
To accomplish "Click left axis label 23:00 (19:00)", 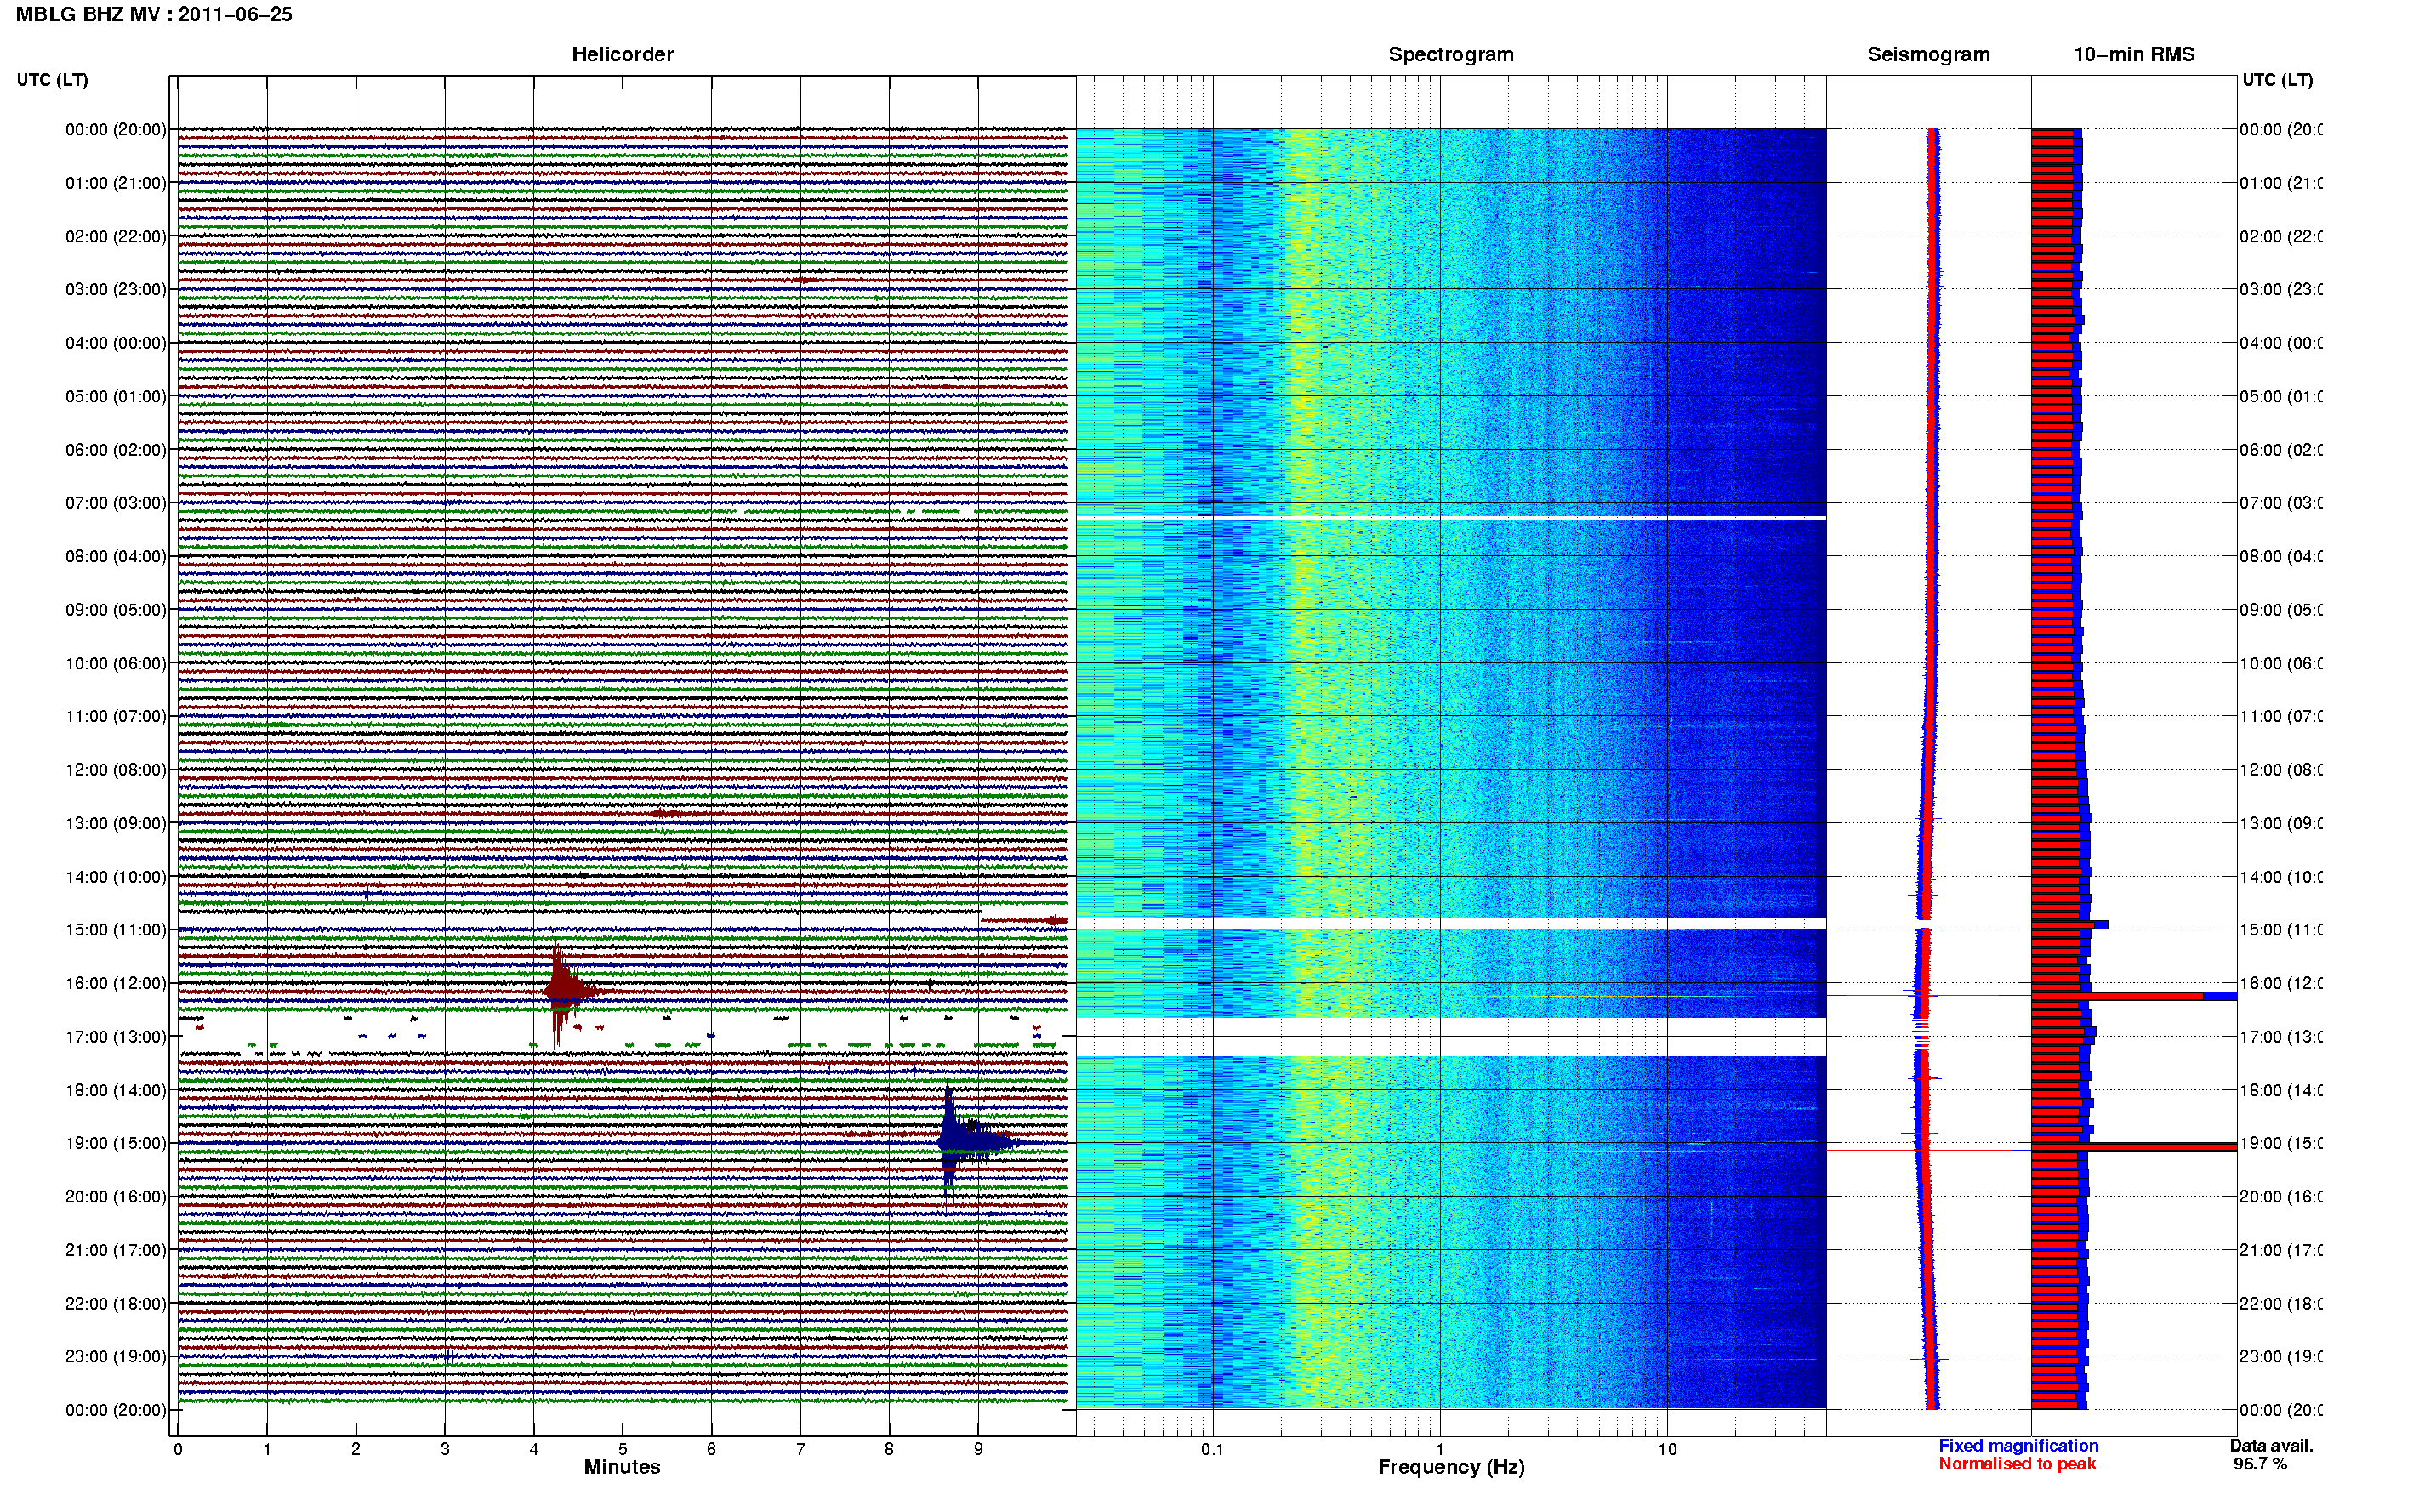I will [x=116, y=1356].
